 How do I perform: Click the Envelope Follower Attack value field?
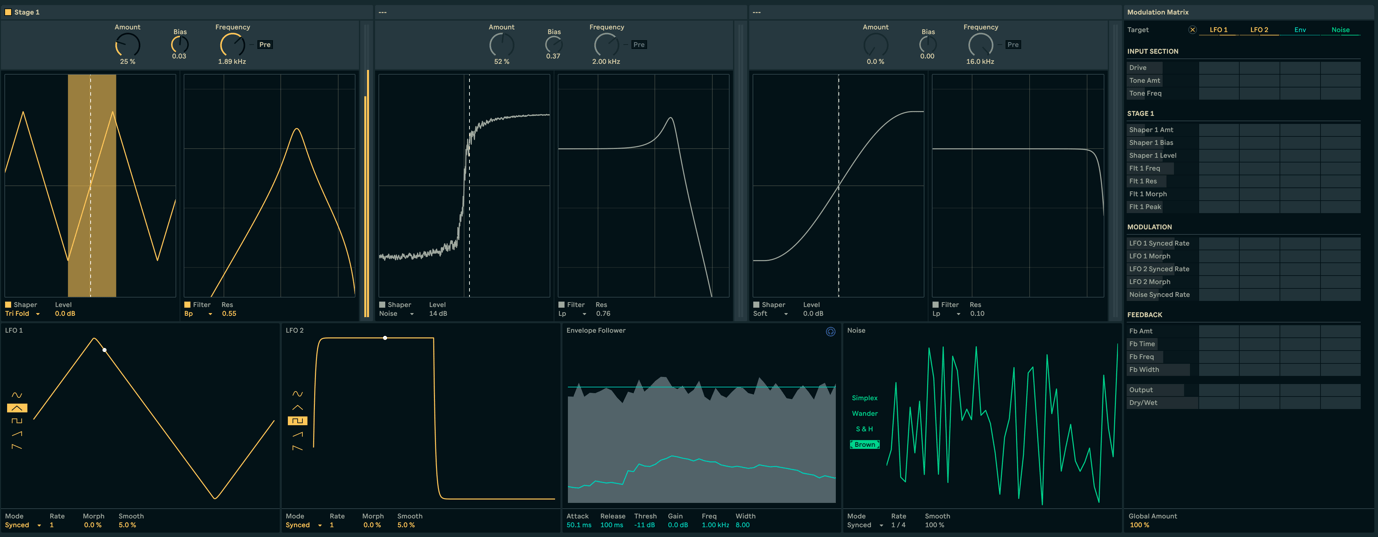pos(578,525)
